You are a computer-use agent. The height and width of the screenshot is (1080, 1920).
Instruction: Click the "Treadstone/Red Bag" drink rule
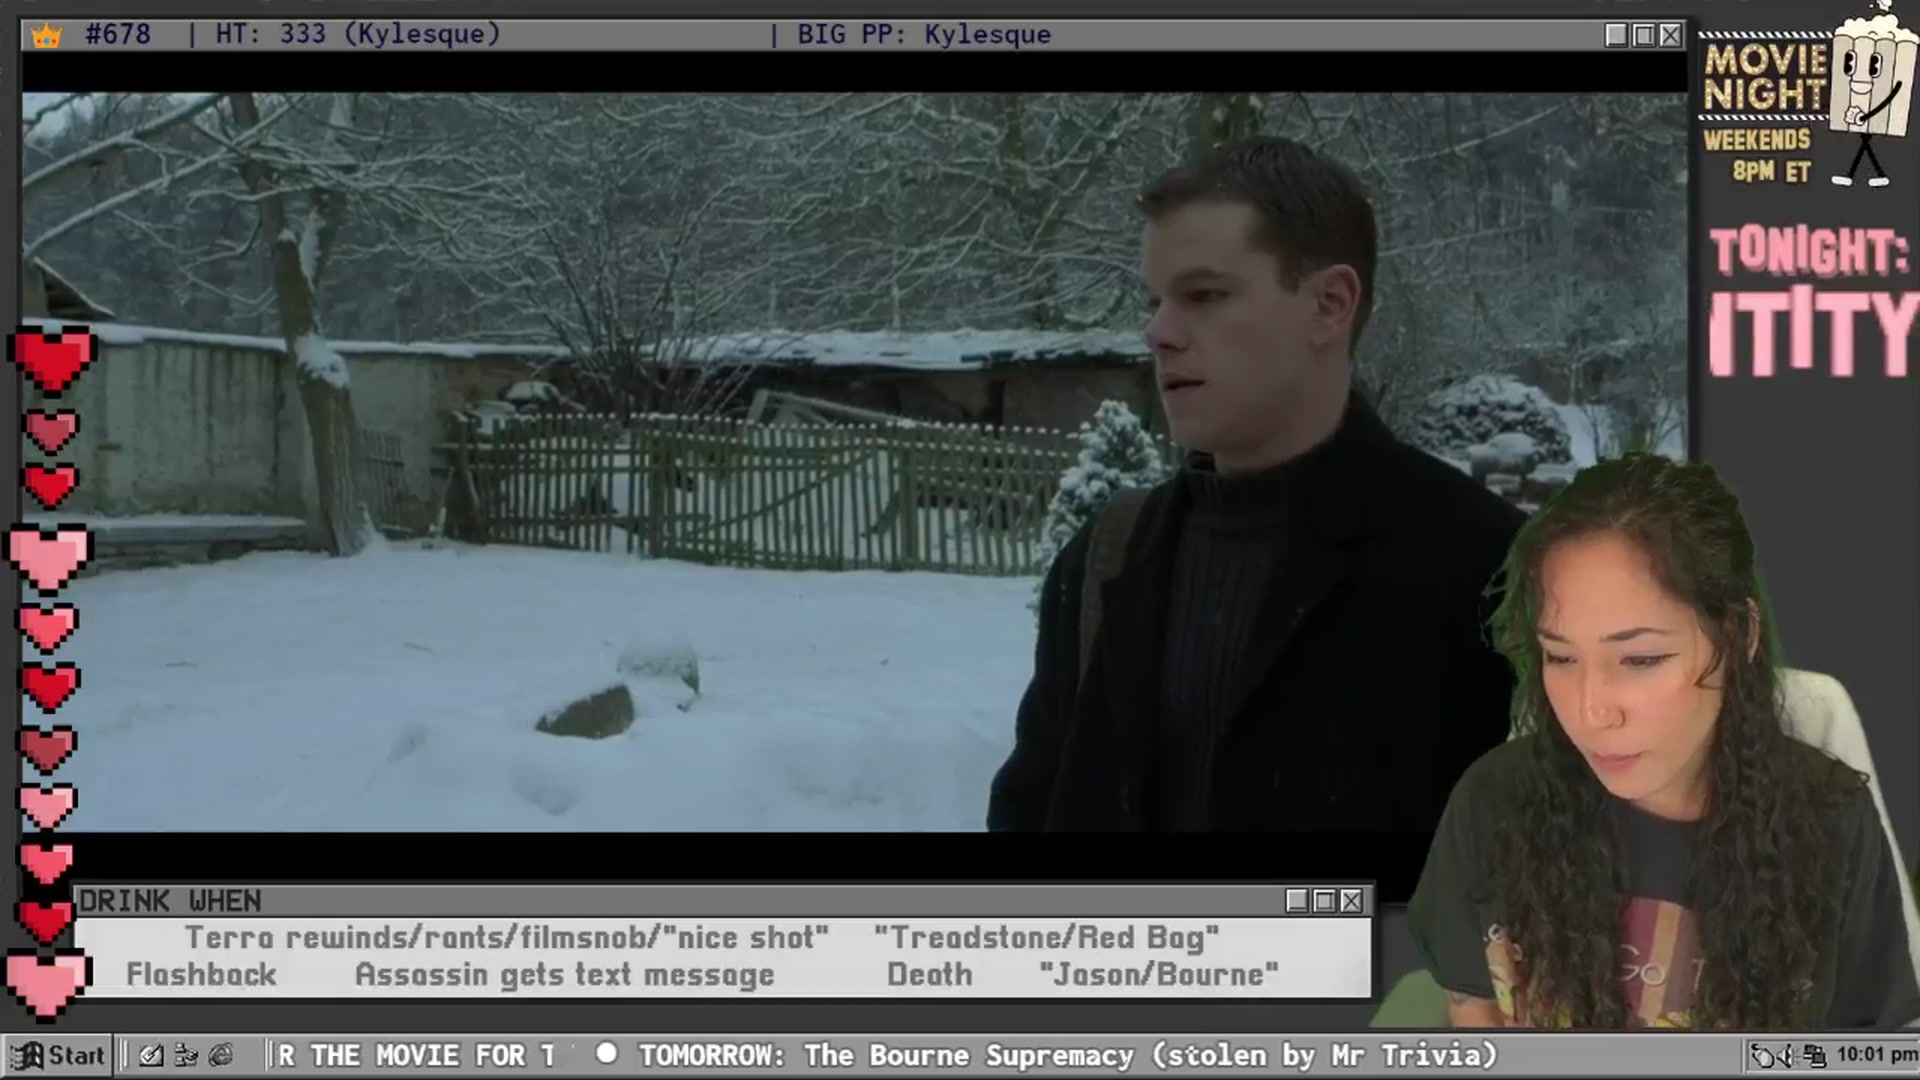1047,938
